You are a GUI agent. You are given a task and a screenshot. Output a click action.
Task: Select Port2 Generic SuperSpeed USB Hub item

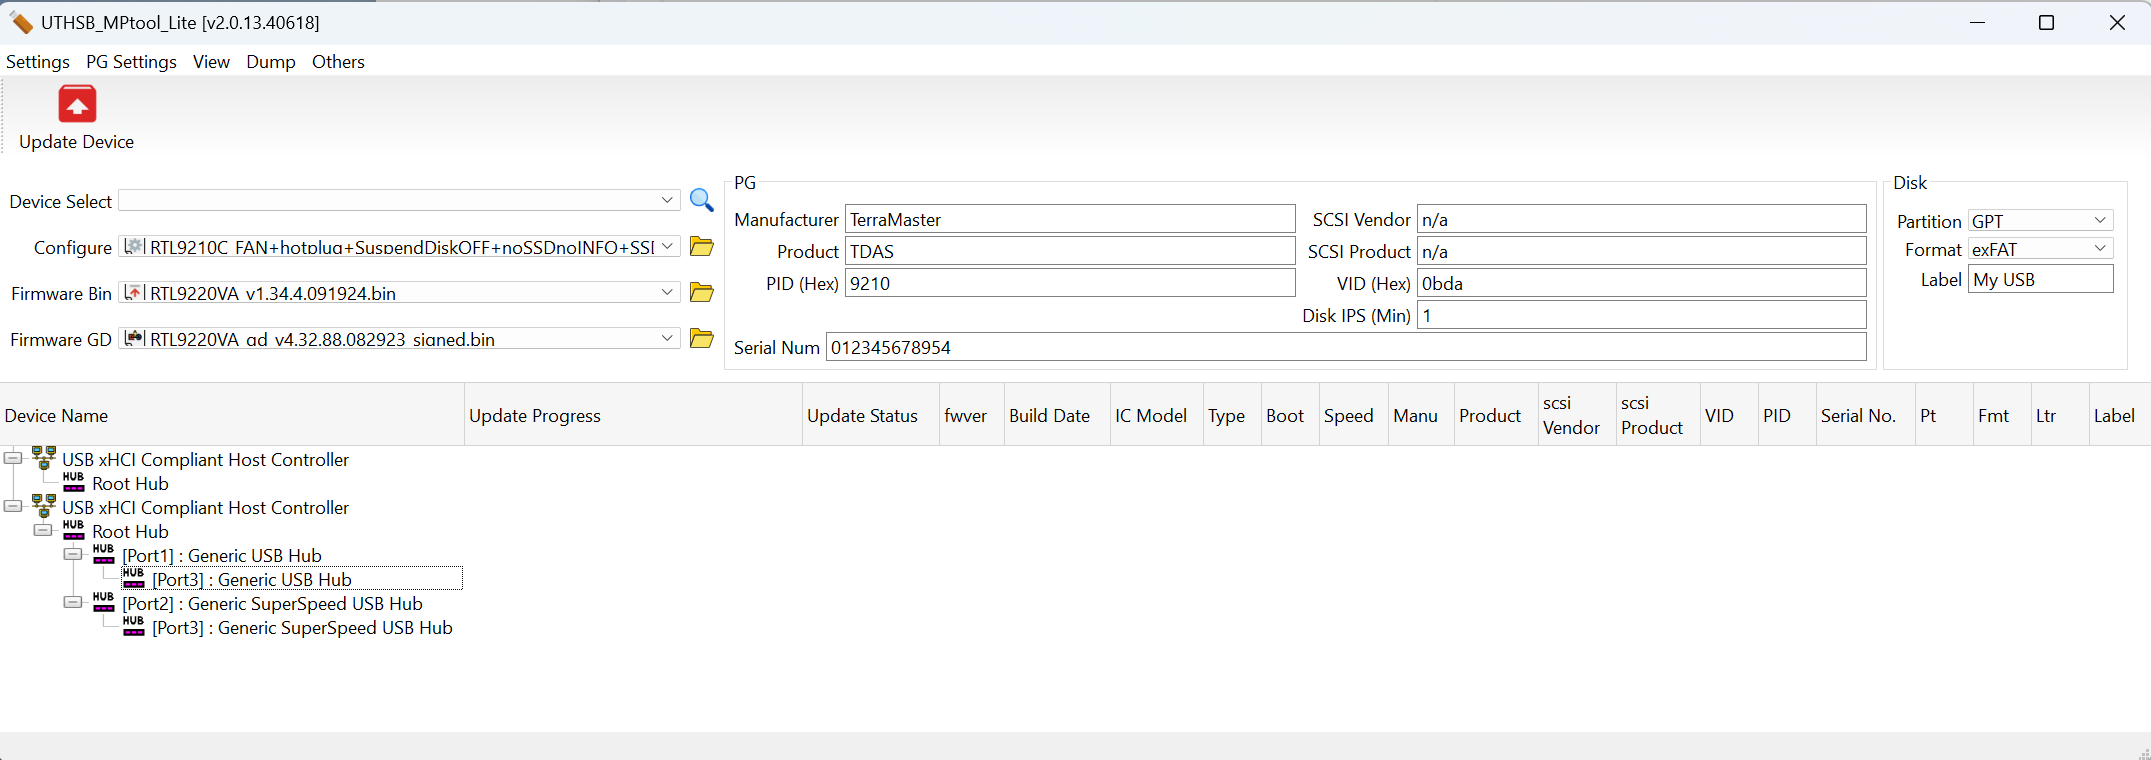coord(272,604)
